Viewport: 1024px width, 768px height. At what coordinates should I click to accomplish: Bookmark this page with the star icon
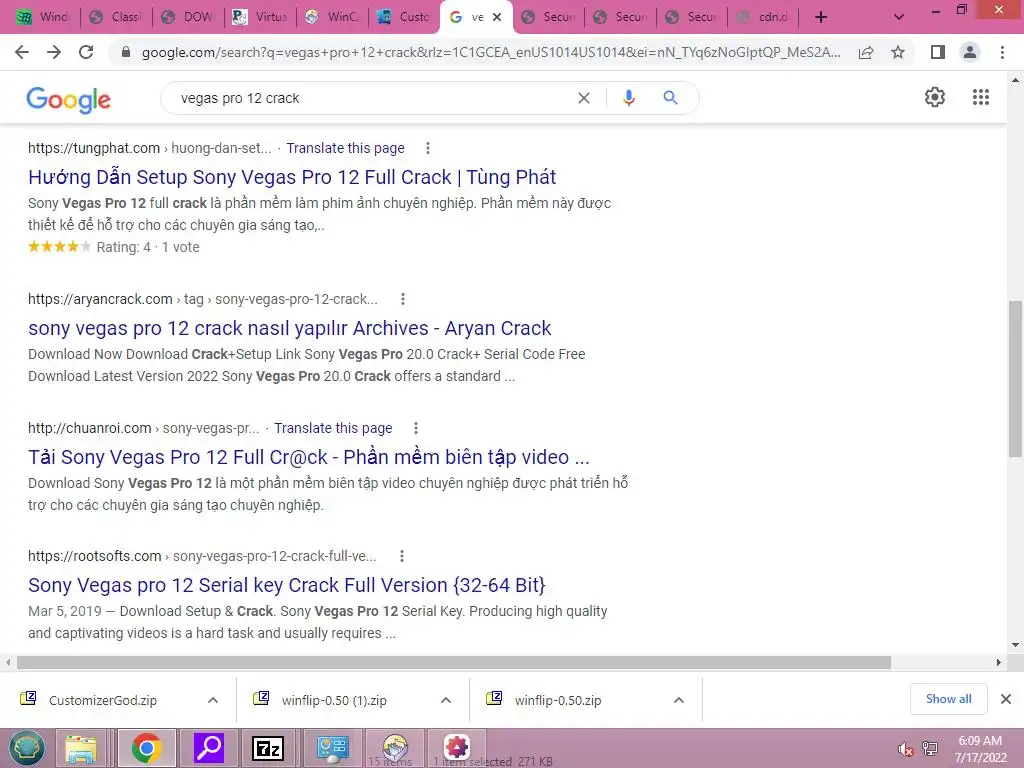[x=898, y=52]
